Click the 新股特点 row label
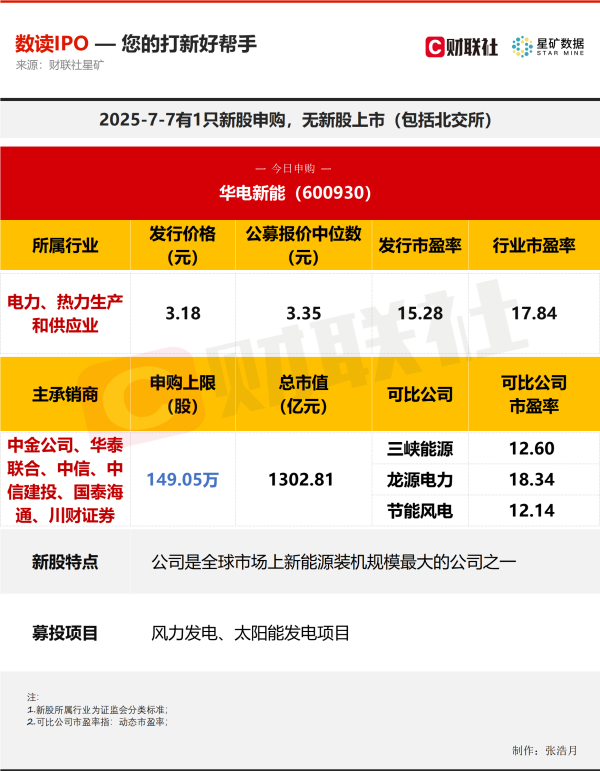600x771 pixels. 65,562
